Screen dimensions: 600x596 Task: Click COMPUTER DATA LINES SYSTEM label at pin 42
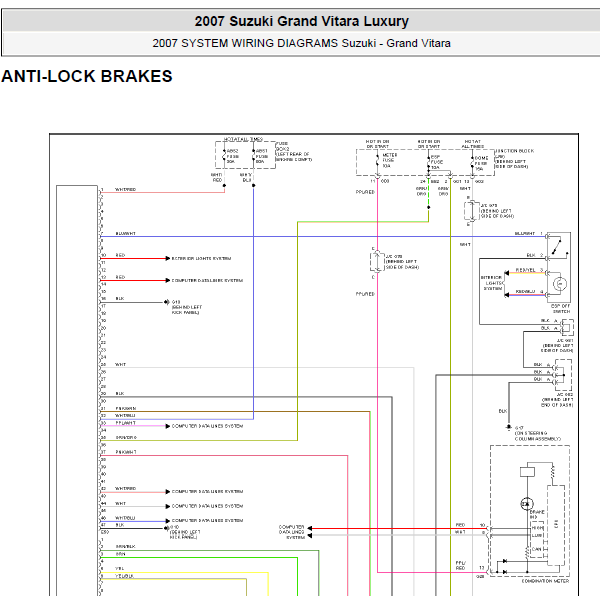coord(207,492)
